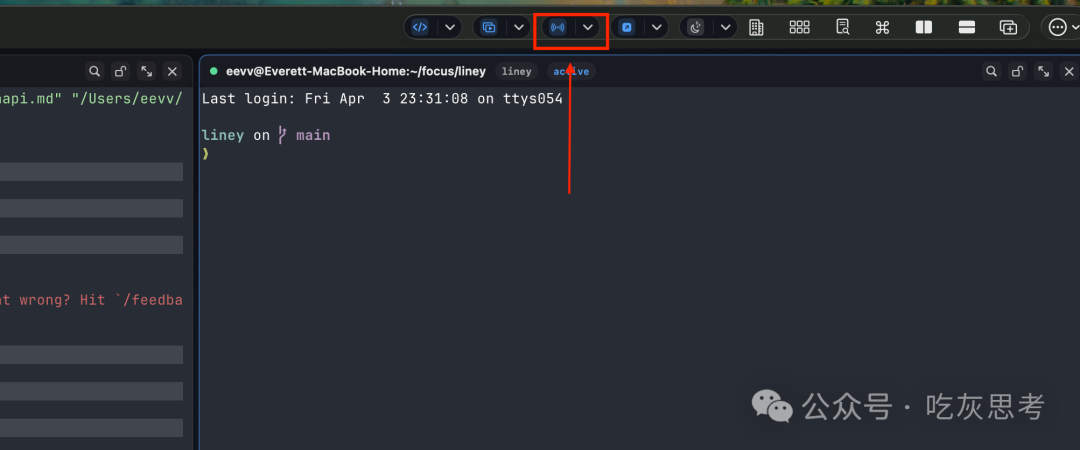Click the code brackets toolbar icon

click(419, 28)
